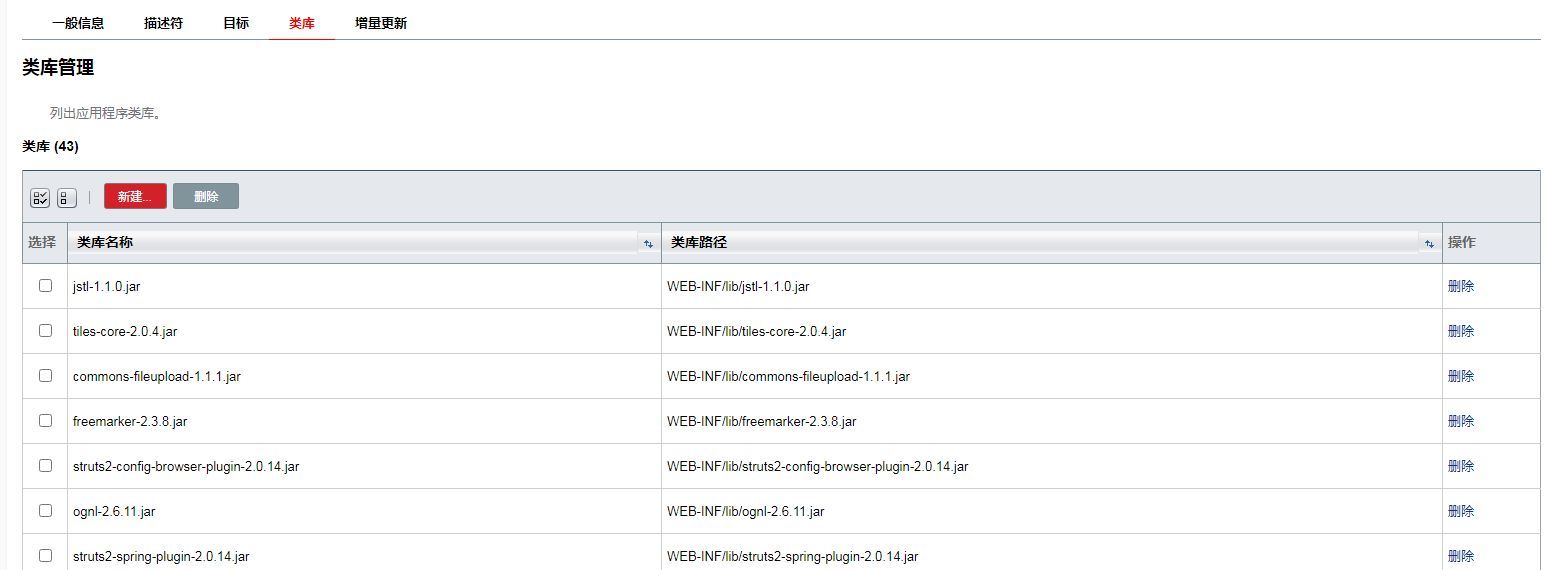Sort by 类库名称 column arrow icon
1550x570 pixels.
coord(648,243)
